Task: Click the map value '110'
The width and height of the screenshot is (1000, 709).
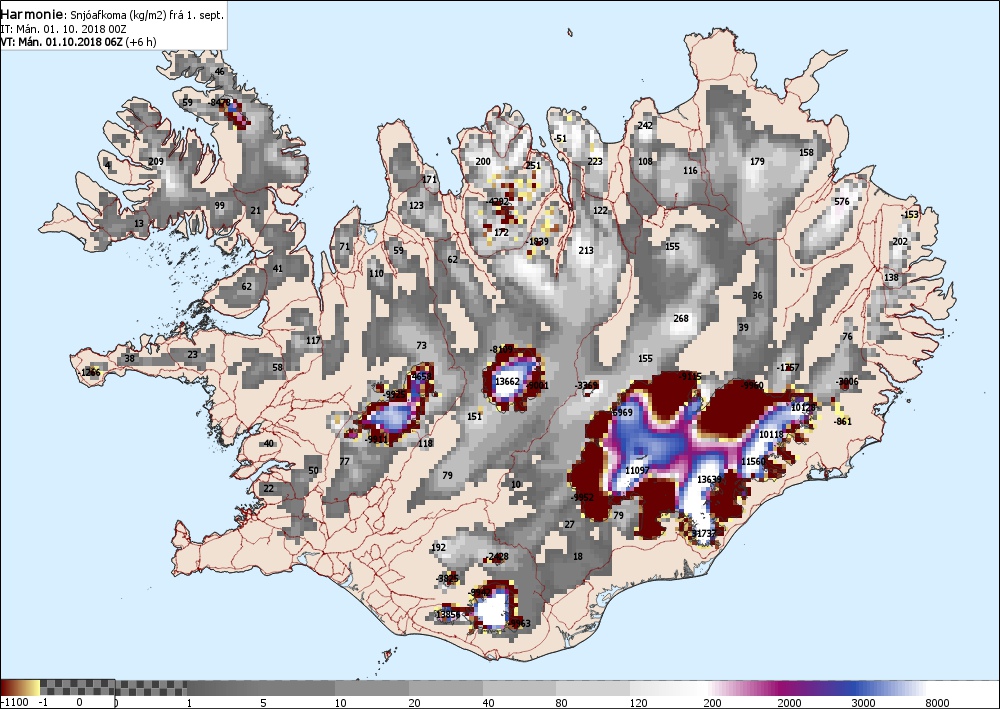Action: (x=376, y=274)
